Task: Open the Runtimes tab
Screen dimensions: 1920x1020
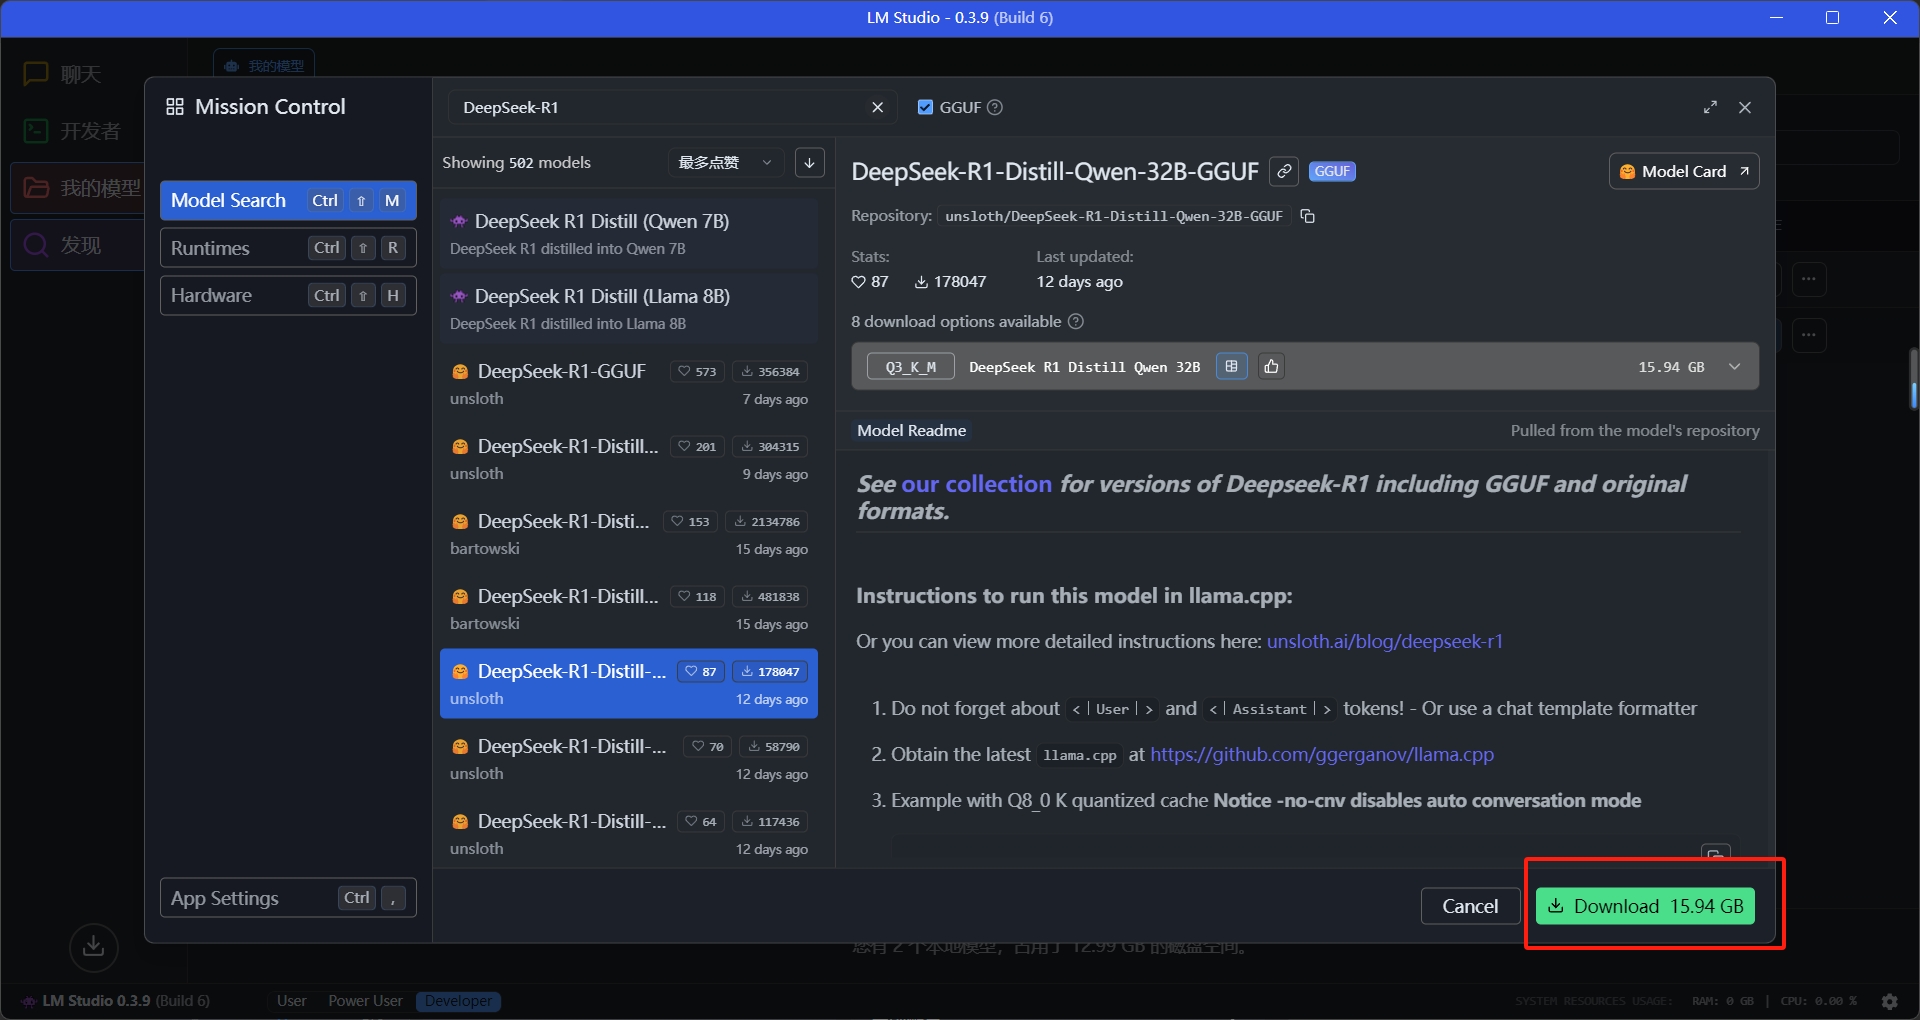Action: pos(288,248)
